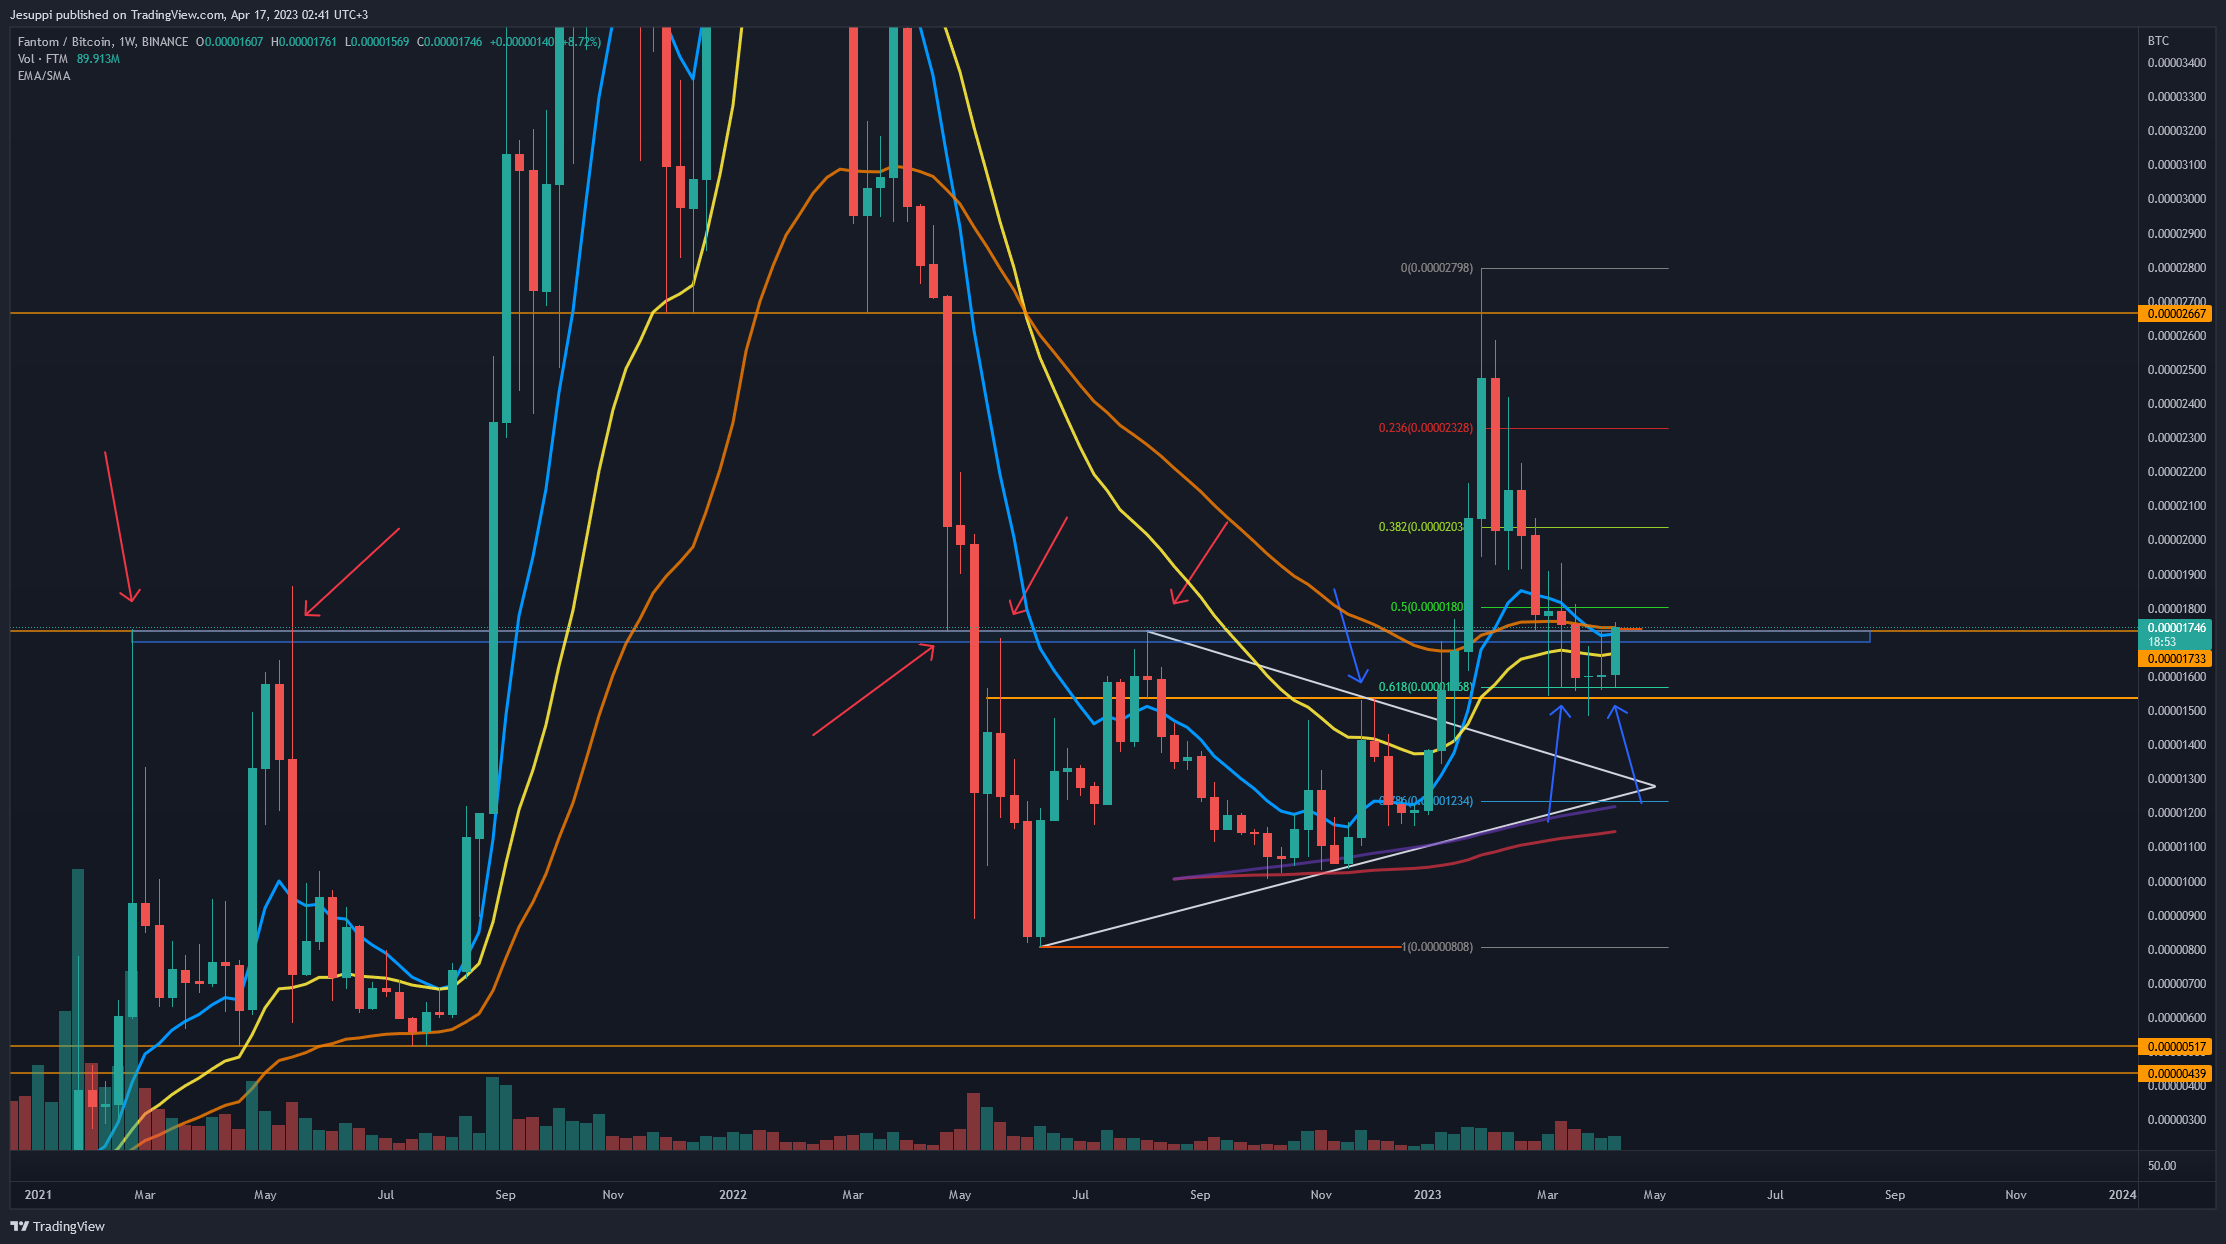This screenshot has height=1244, width=2226.
Task: Click the Fib 0.618 level label
Action: pyautogui.click(x=1424, y=687)
